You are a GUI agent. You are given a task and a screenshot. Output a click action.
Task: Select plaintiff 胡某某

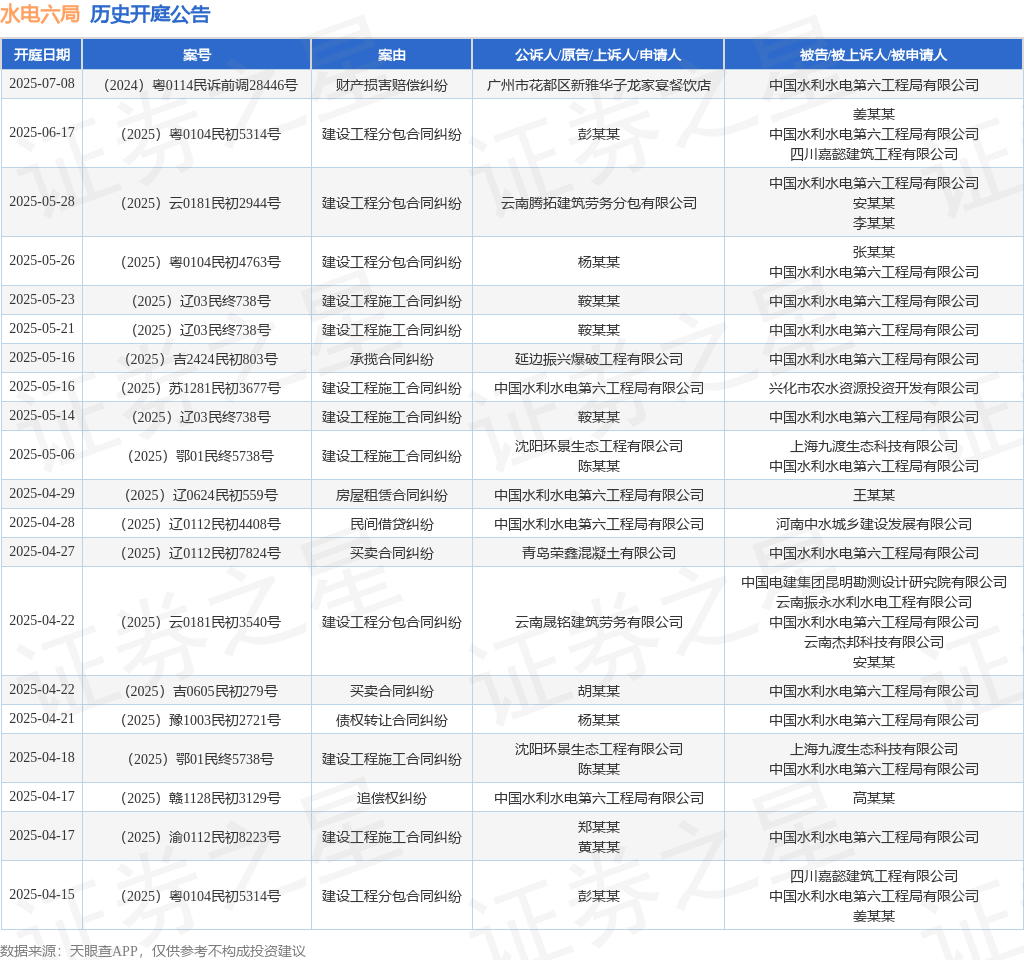click(598, 691)
